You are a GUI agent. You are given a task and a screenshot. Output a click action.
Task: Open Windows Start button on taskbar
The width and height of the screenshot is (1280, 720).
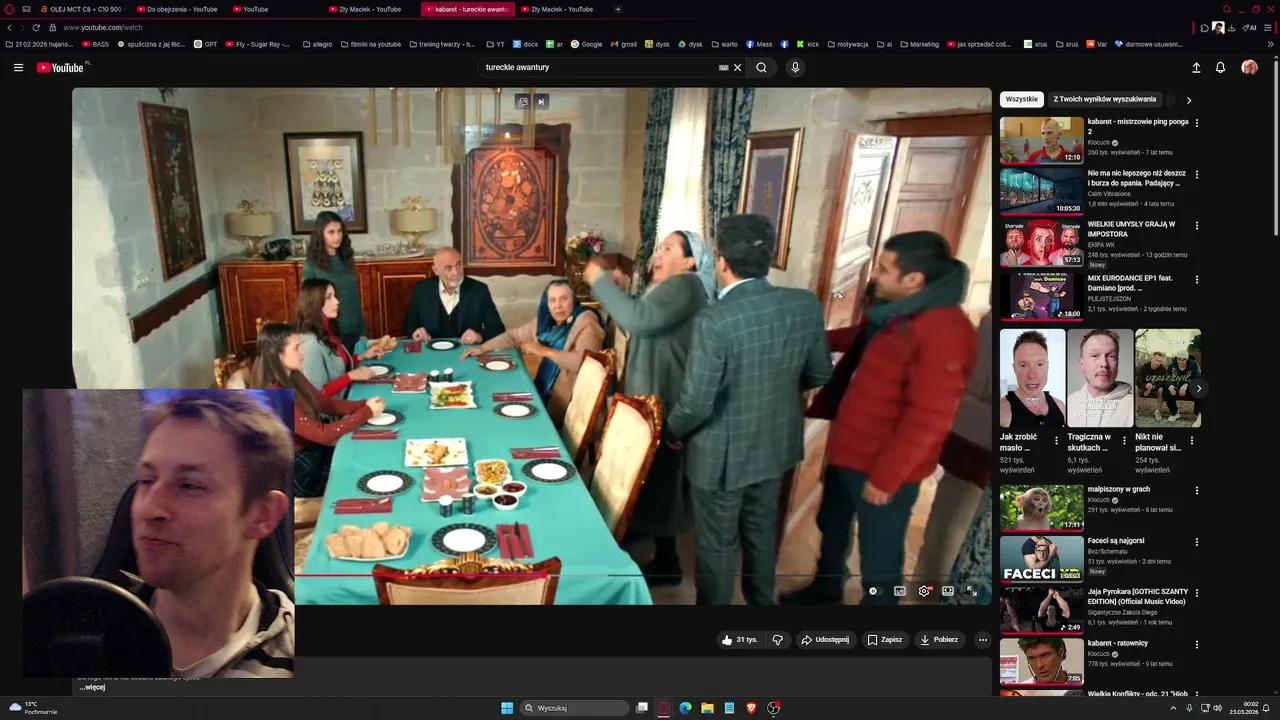507,708
